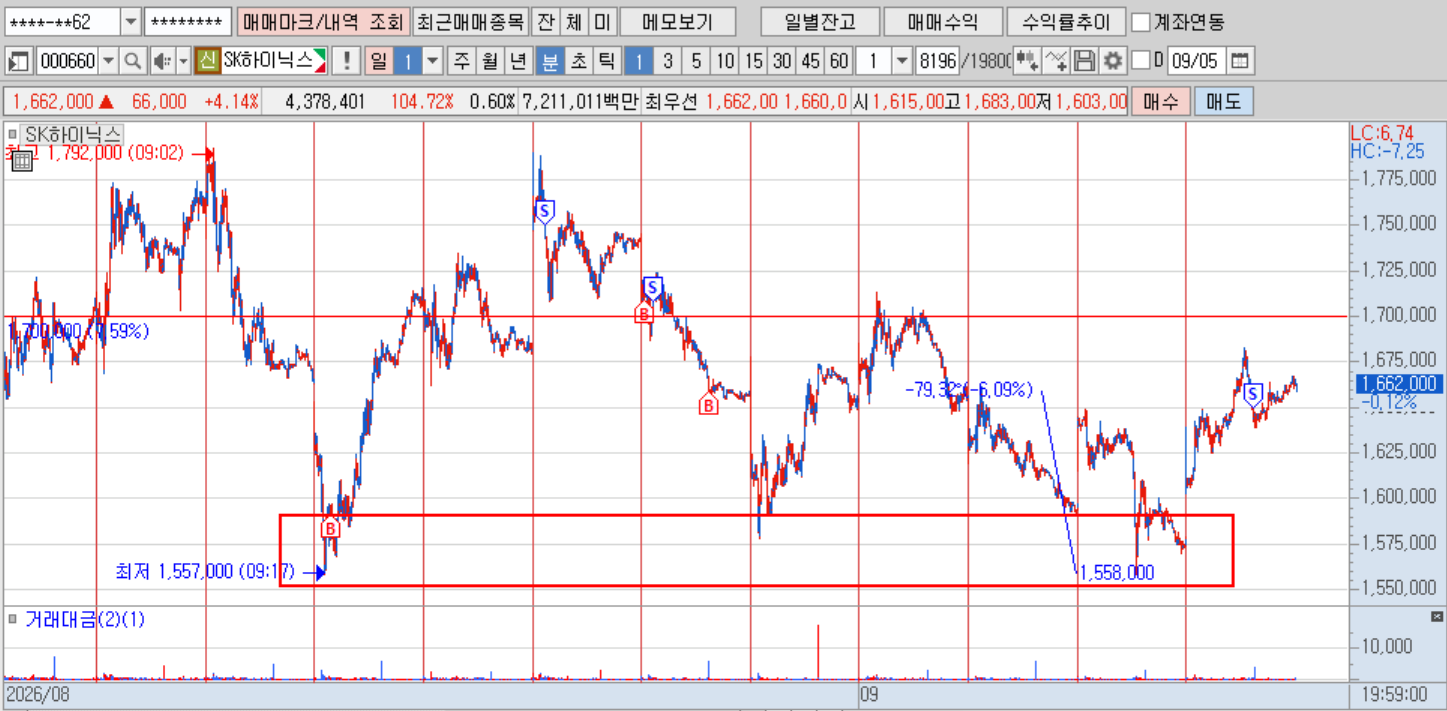The image size is (1447, 711).
Task: Open 매매수익 trading profit
Action: [x=943, y=22]
